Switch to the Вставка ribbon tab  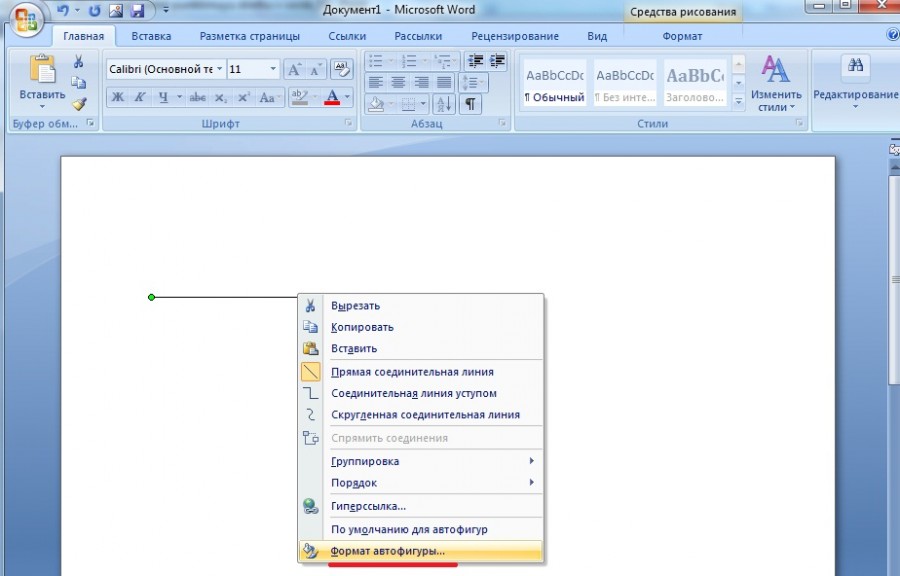151,36
